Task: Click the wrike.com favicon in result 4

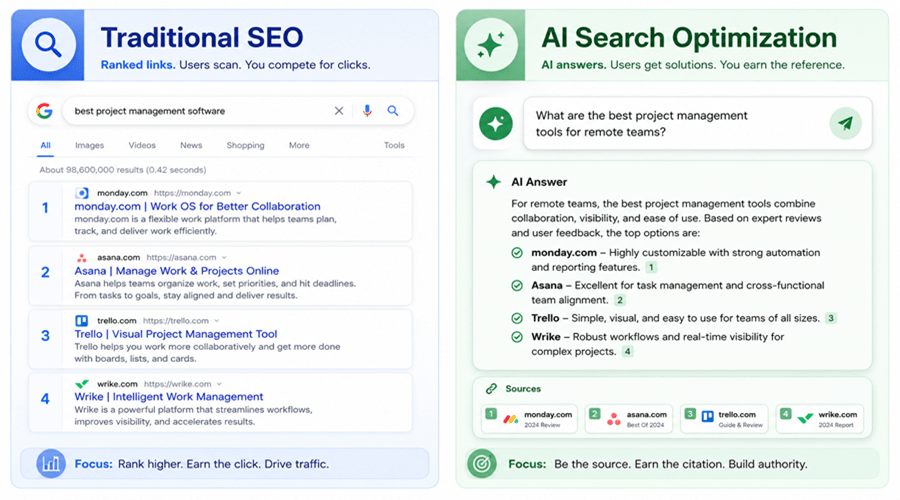Action: click(82, 383)
